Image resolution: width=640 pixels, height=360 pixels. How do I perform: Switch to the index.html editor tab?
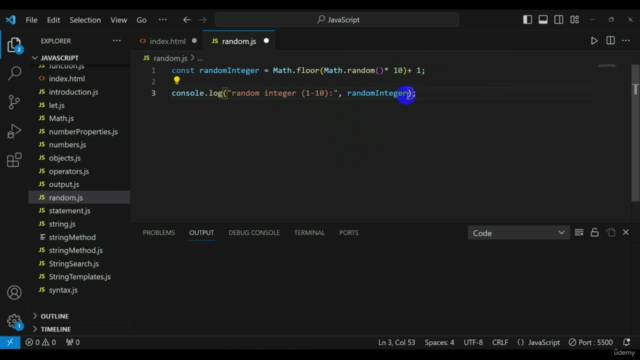[167, 41]
